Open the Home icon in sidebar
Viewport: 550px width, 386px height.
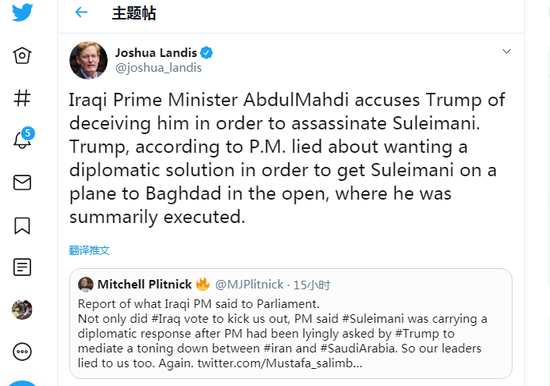pos(22,55)
